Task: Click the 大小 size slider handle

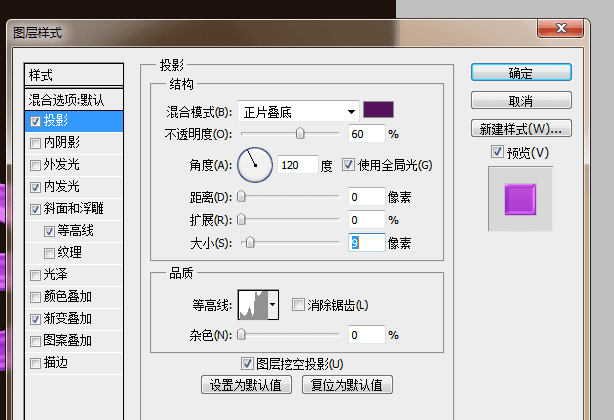Action: [250, 243]
